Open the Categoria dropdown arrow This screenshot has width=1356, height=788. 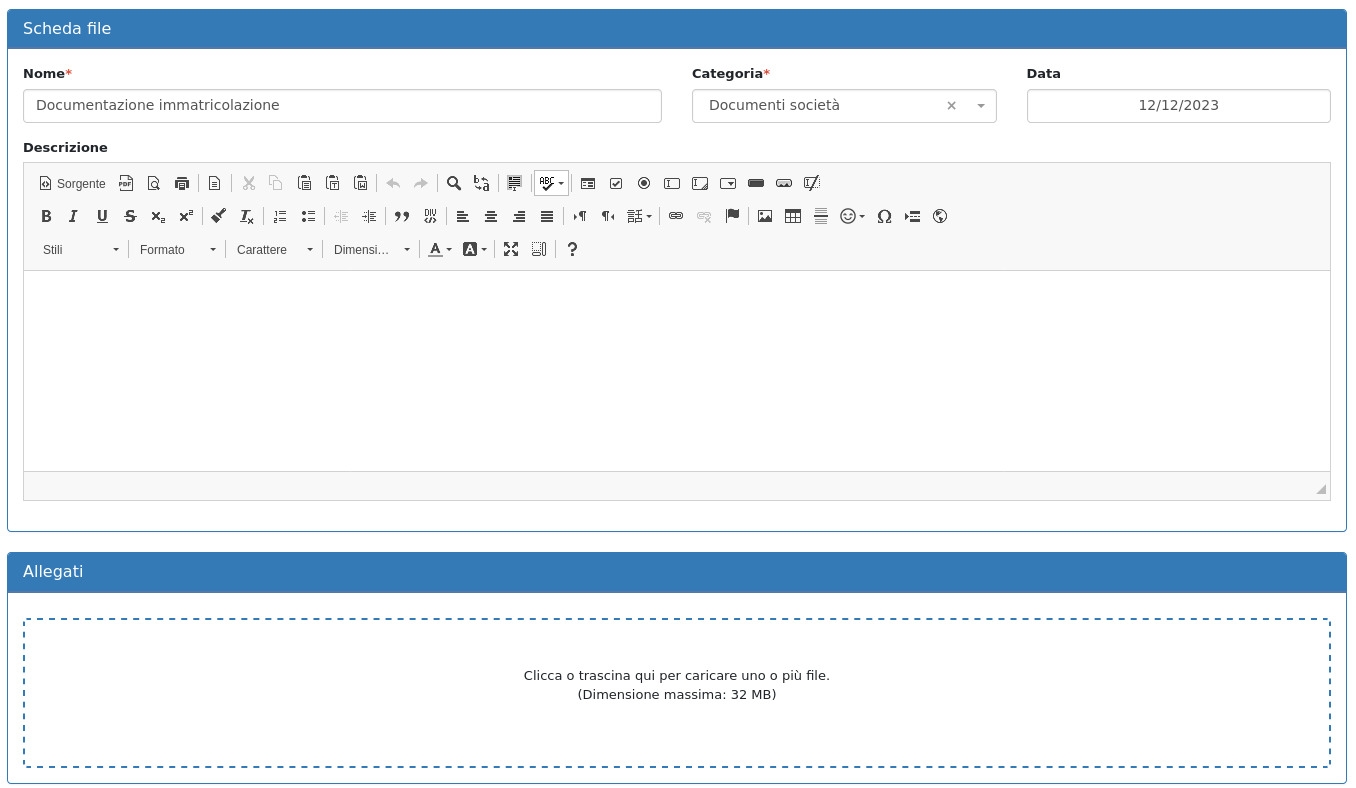(981, 106)
